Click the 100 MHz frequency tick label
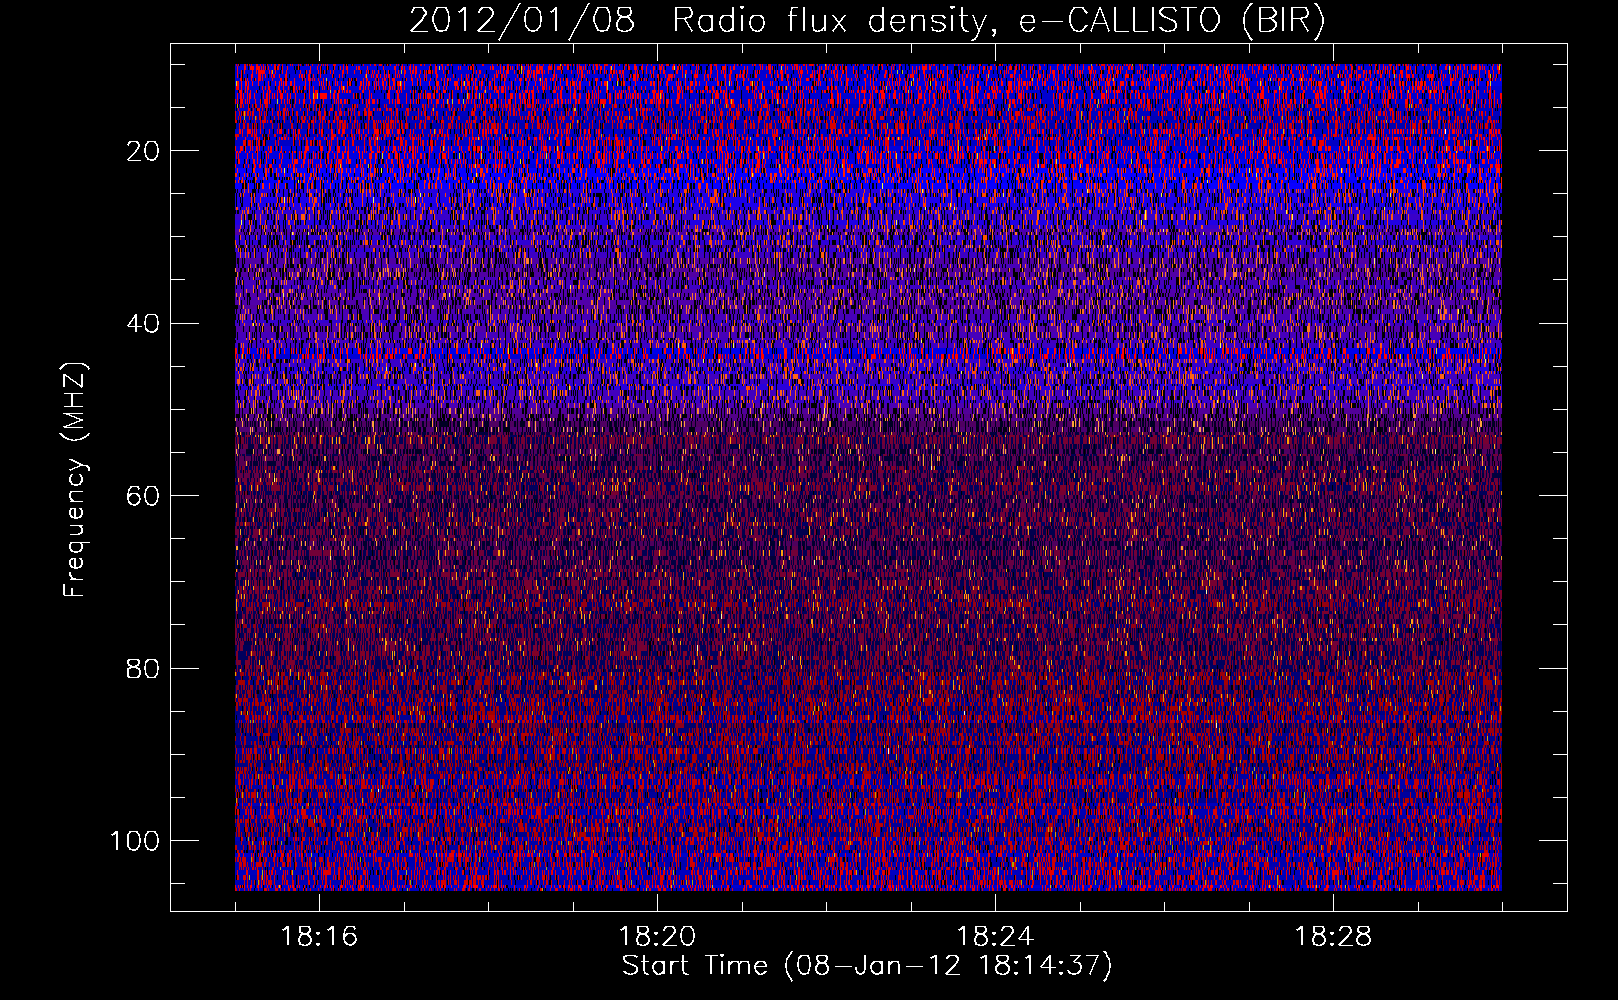 pos(135,841)
